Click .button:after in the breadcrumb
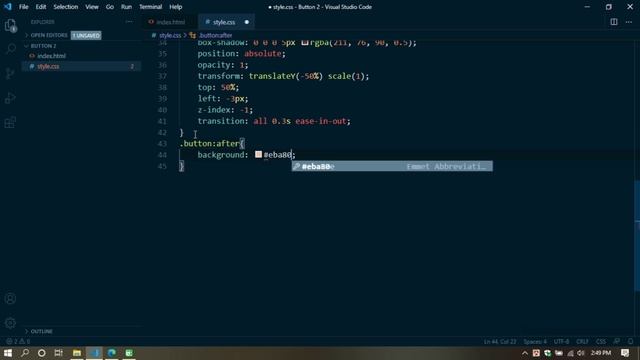This screenshot has width=640, height=360. [x=216, y=36]
